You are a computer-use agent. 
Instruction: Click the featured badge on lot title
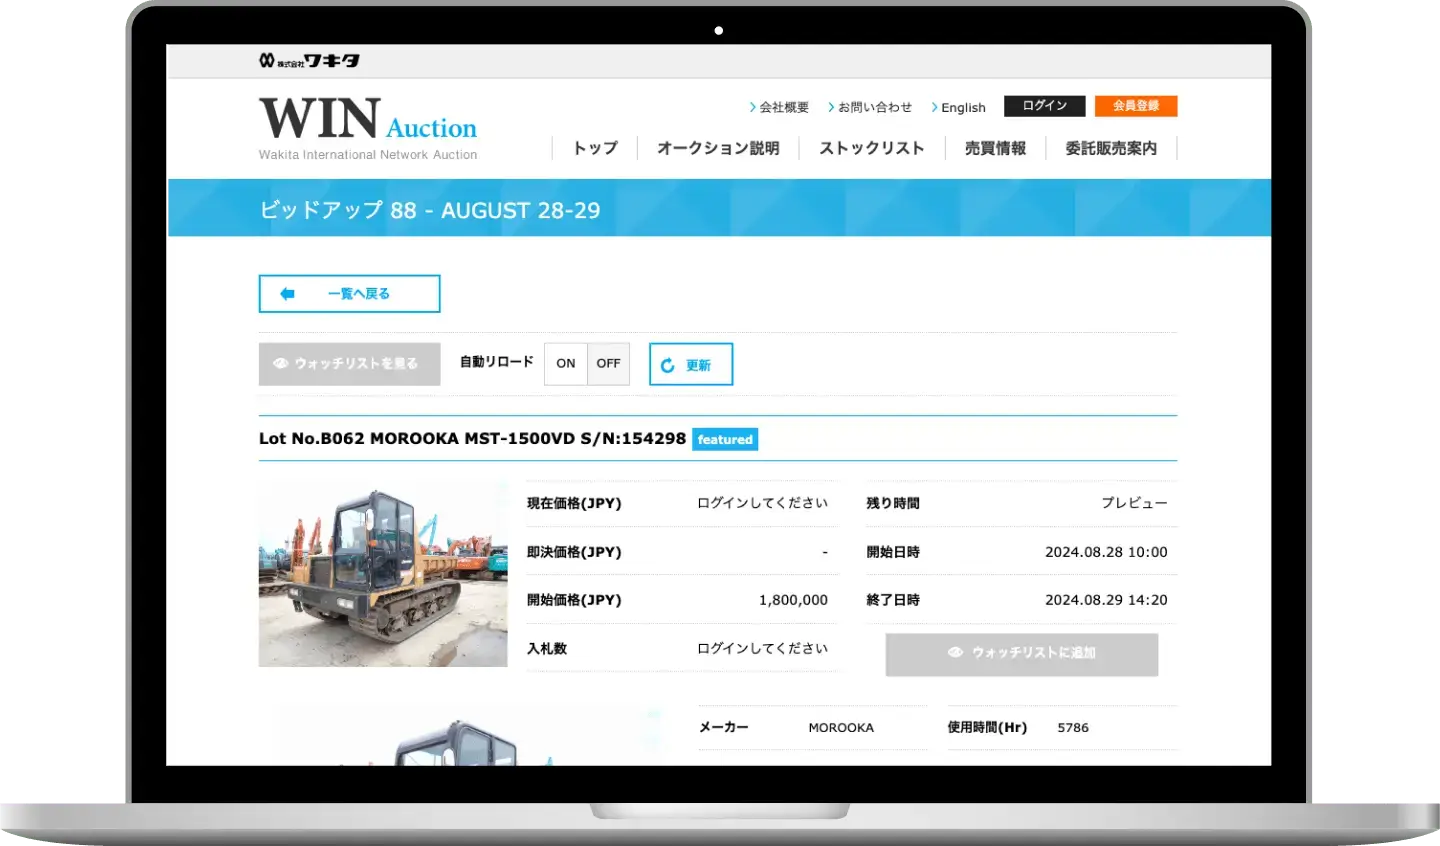[725, 440]
